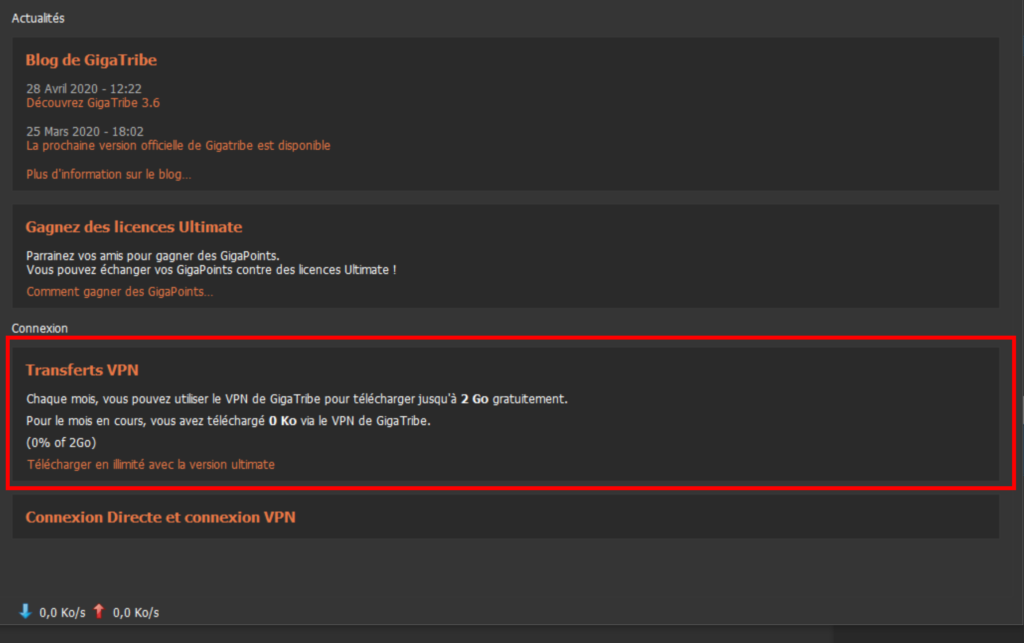Open the prochaine version officielle blog post
This screenshot has width=1024, height=643.
pyautogui.click(x=178, y=145)
